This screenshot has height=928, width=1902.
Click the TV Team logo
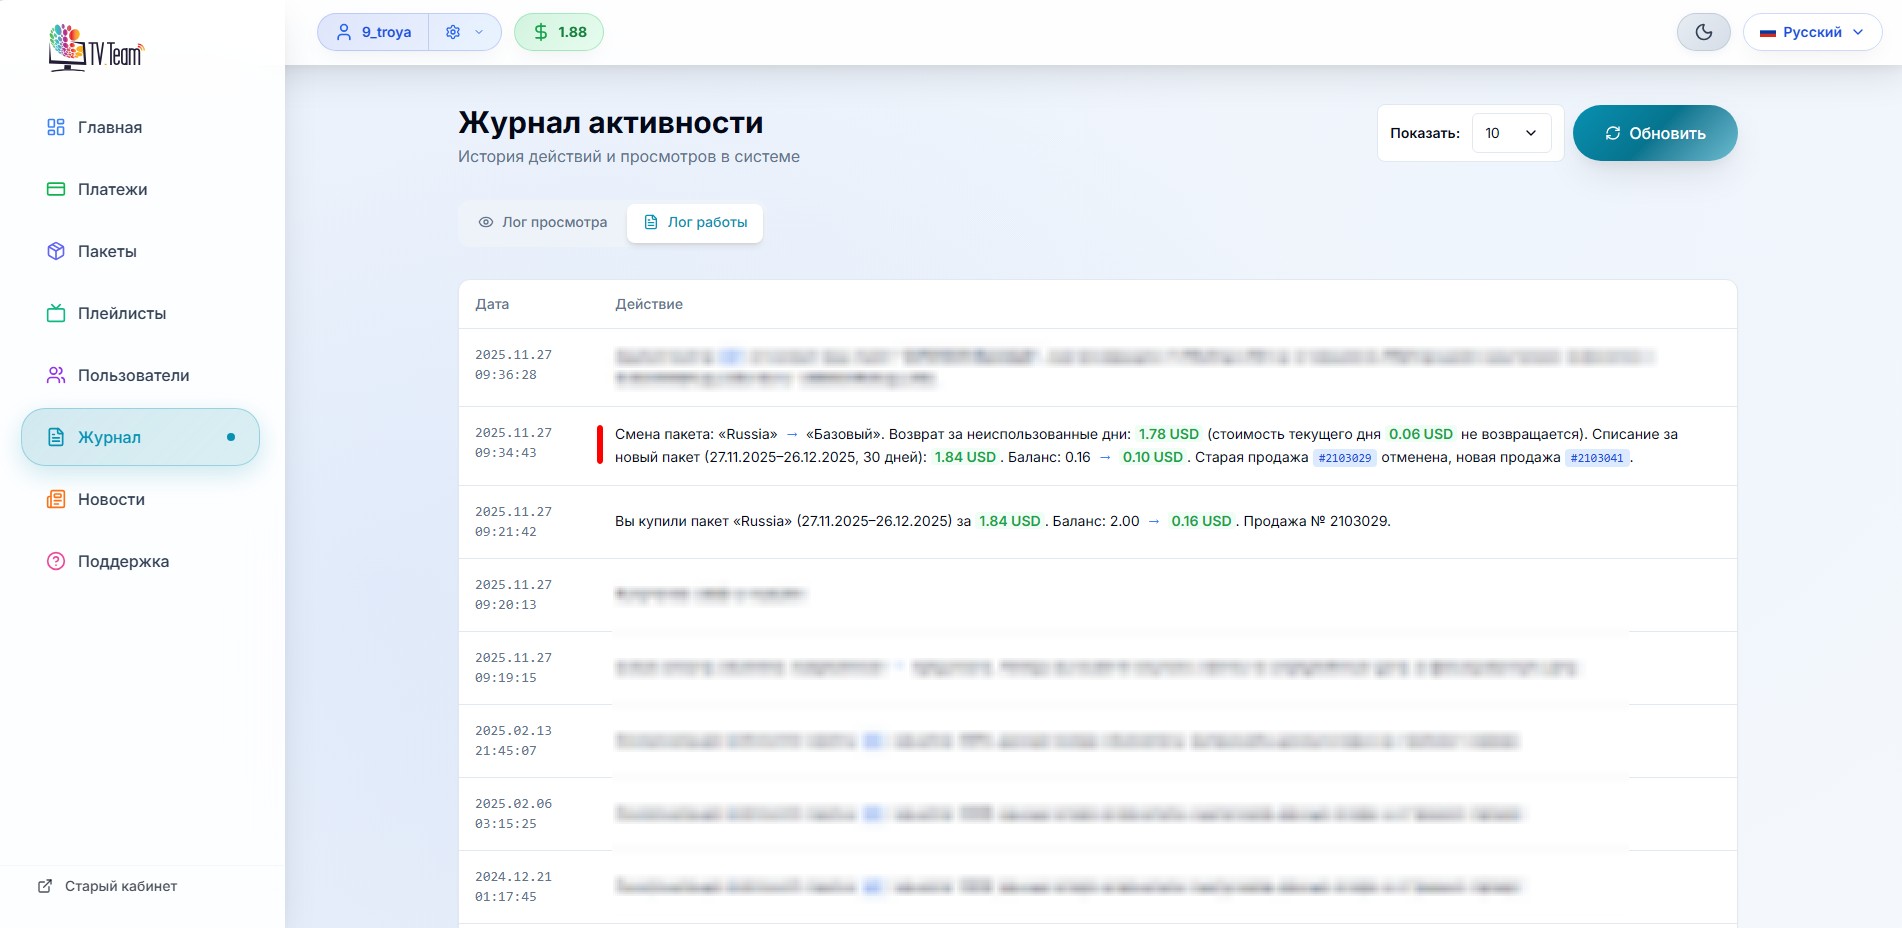tap(96, 48)
